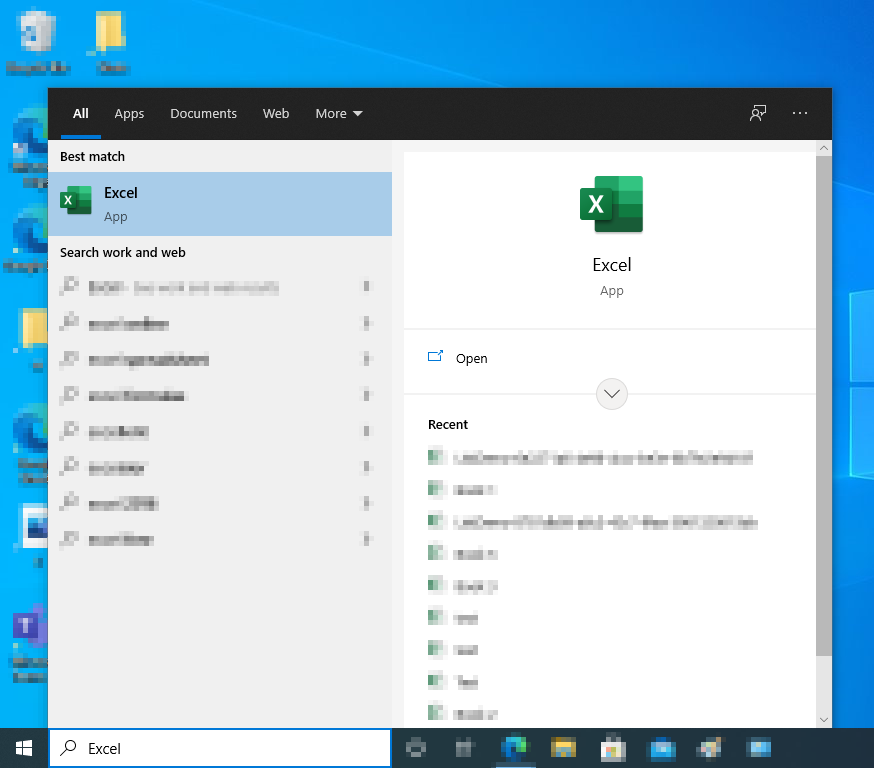
Task: Click the preview pane scrollbar down arrow
Action: (824, 720)
